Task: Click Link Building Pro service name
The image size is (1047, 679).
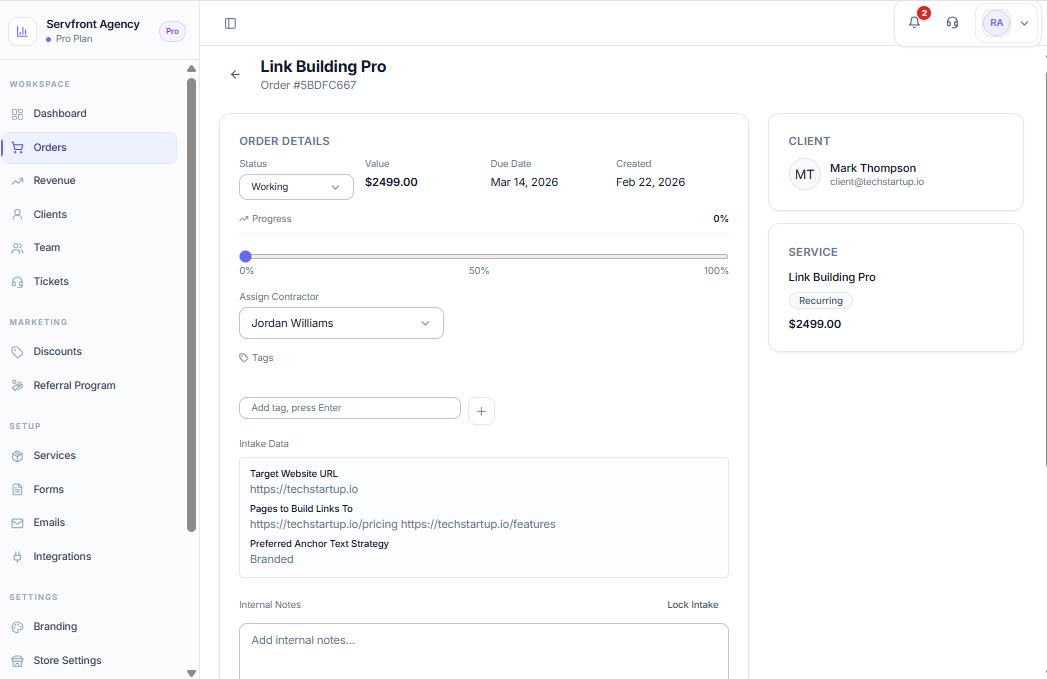Action: (x=832, y=277)
